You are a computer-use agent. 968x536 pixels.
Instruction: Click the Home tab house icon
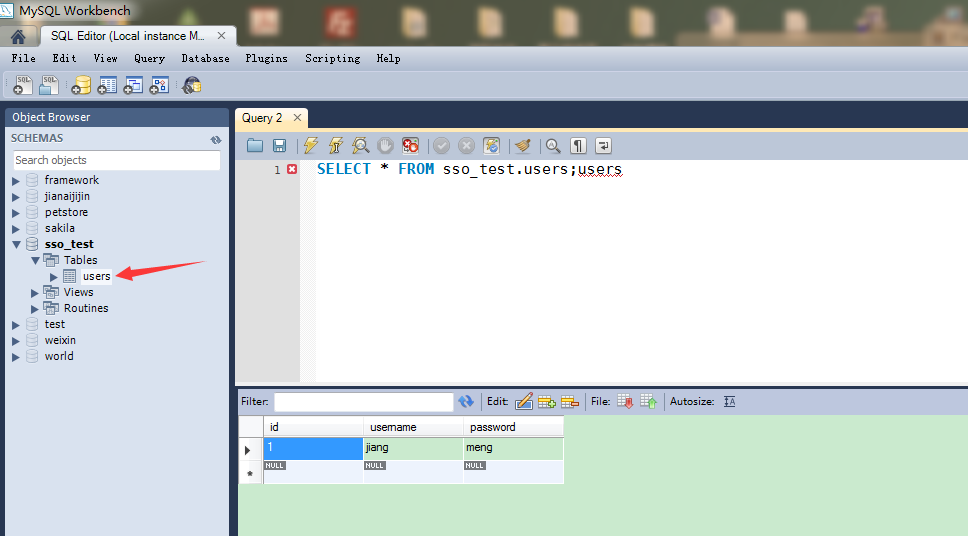(18, 37)
